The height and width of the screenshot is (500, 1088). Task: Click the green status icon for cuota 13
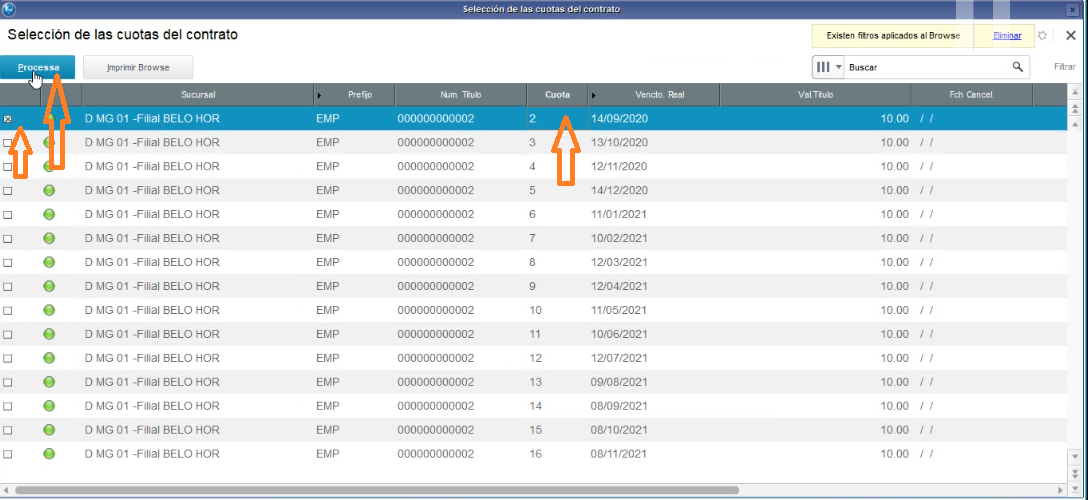click(49, 382)
